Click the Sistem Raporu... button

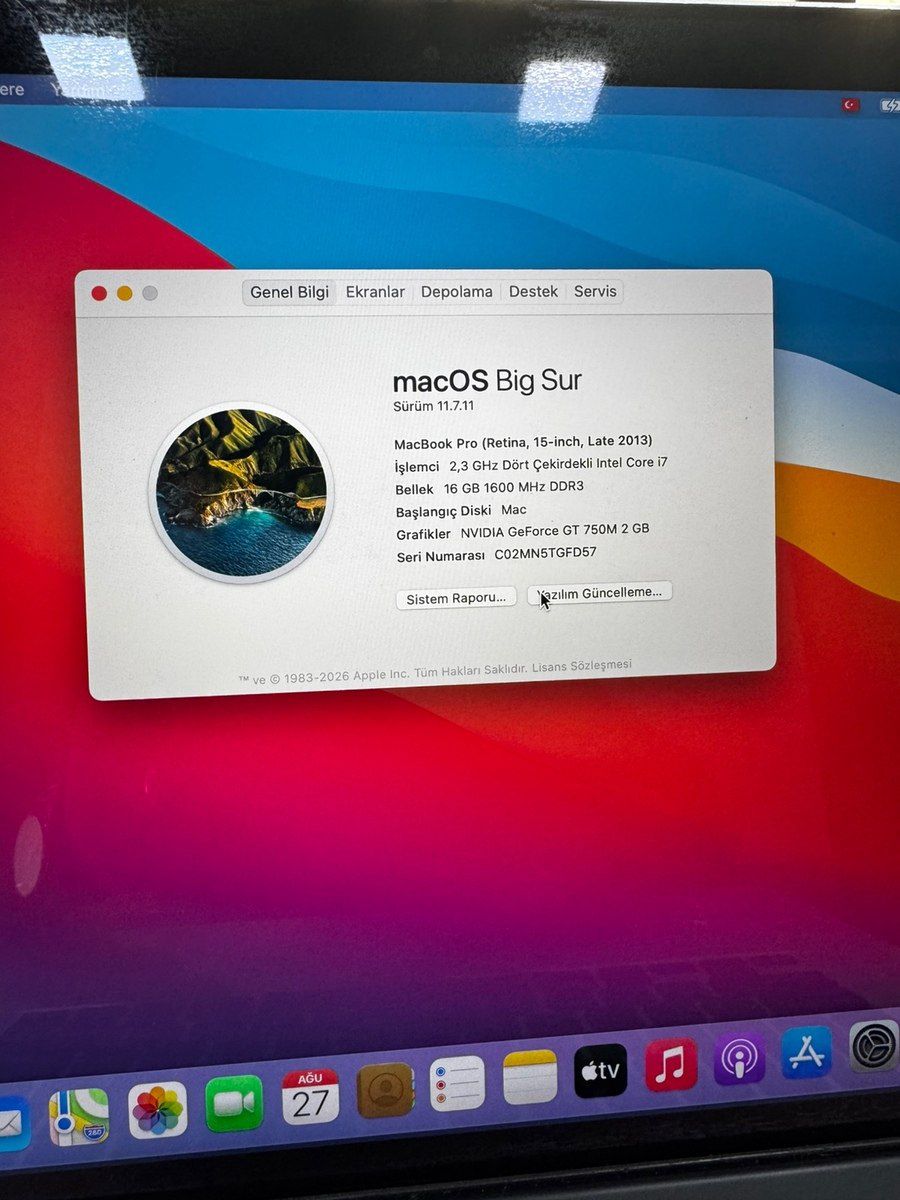point(456,598)
